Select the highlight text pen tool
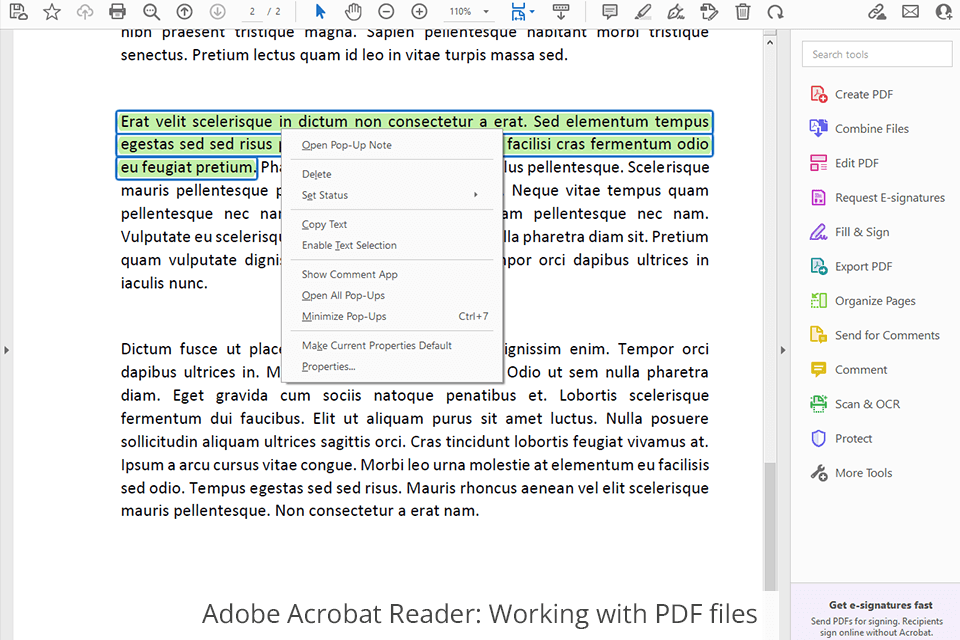Viewport: 960px width, 640px height. (x=643, y=12)
